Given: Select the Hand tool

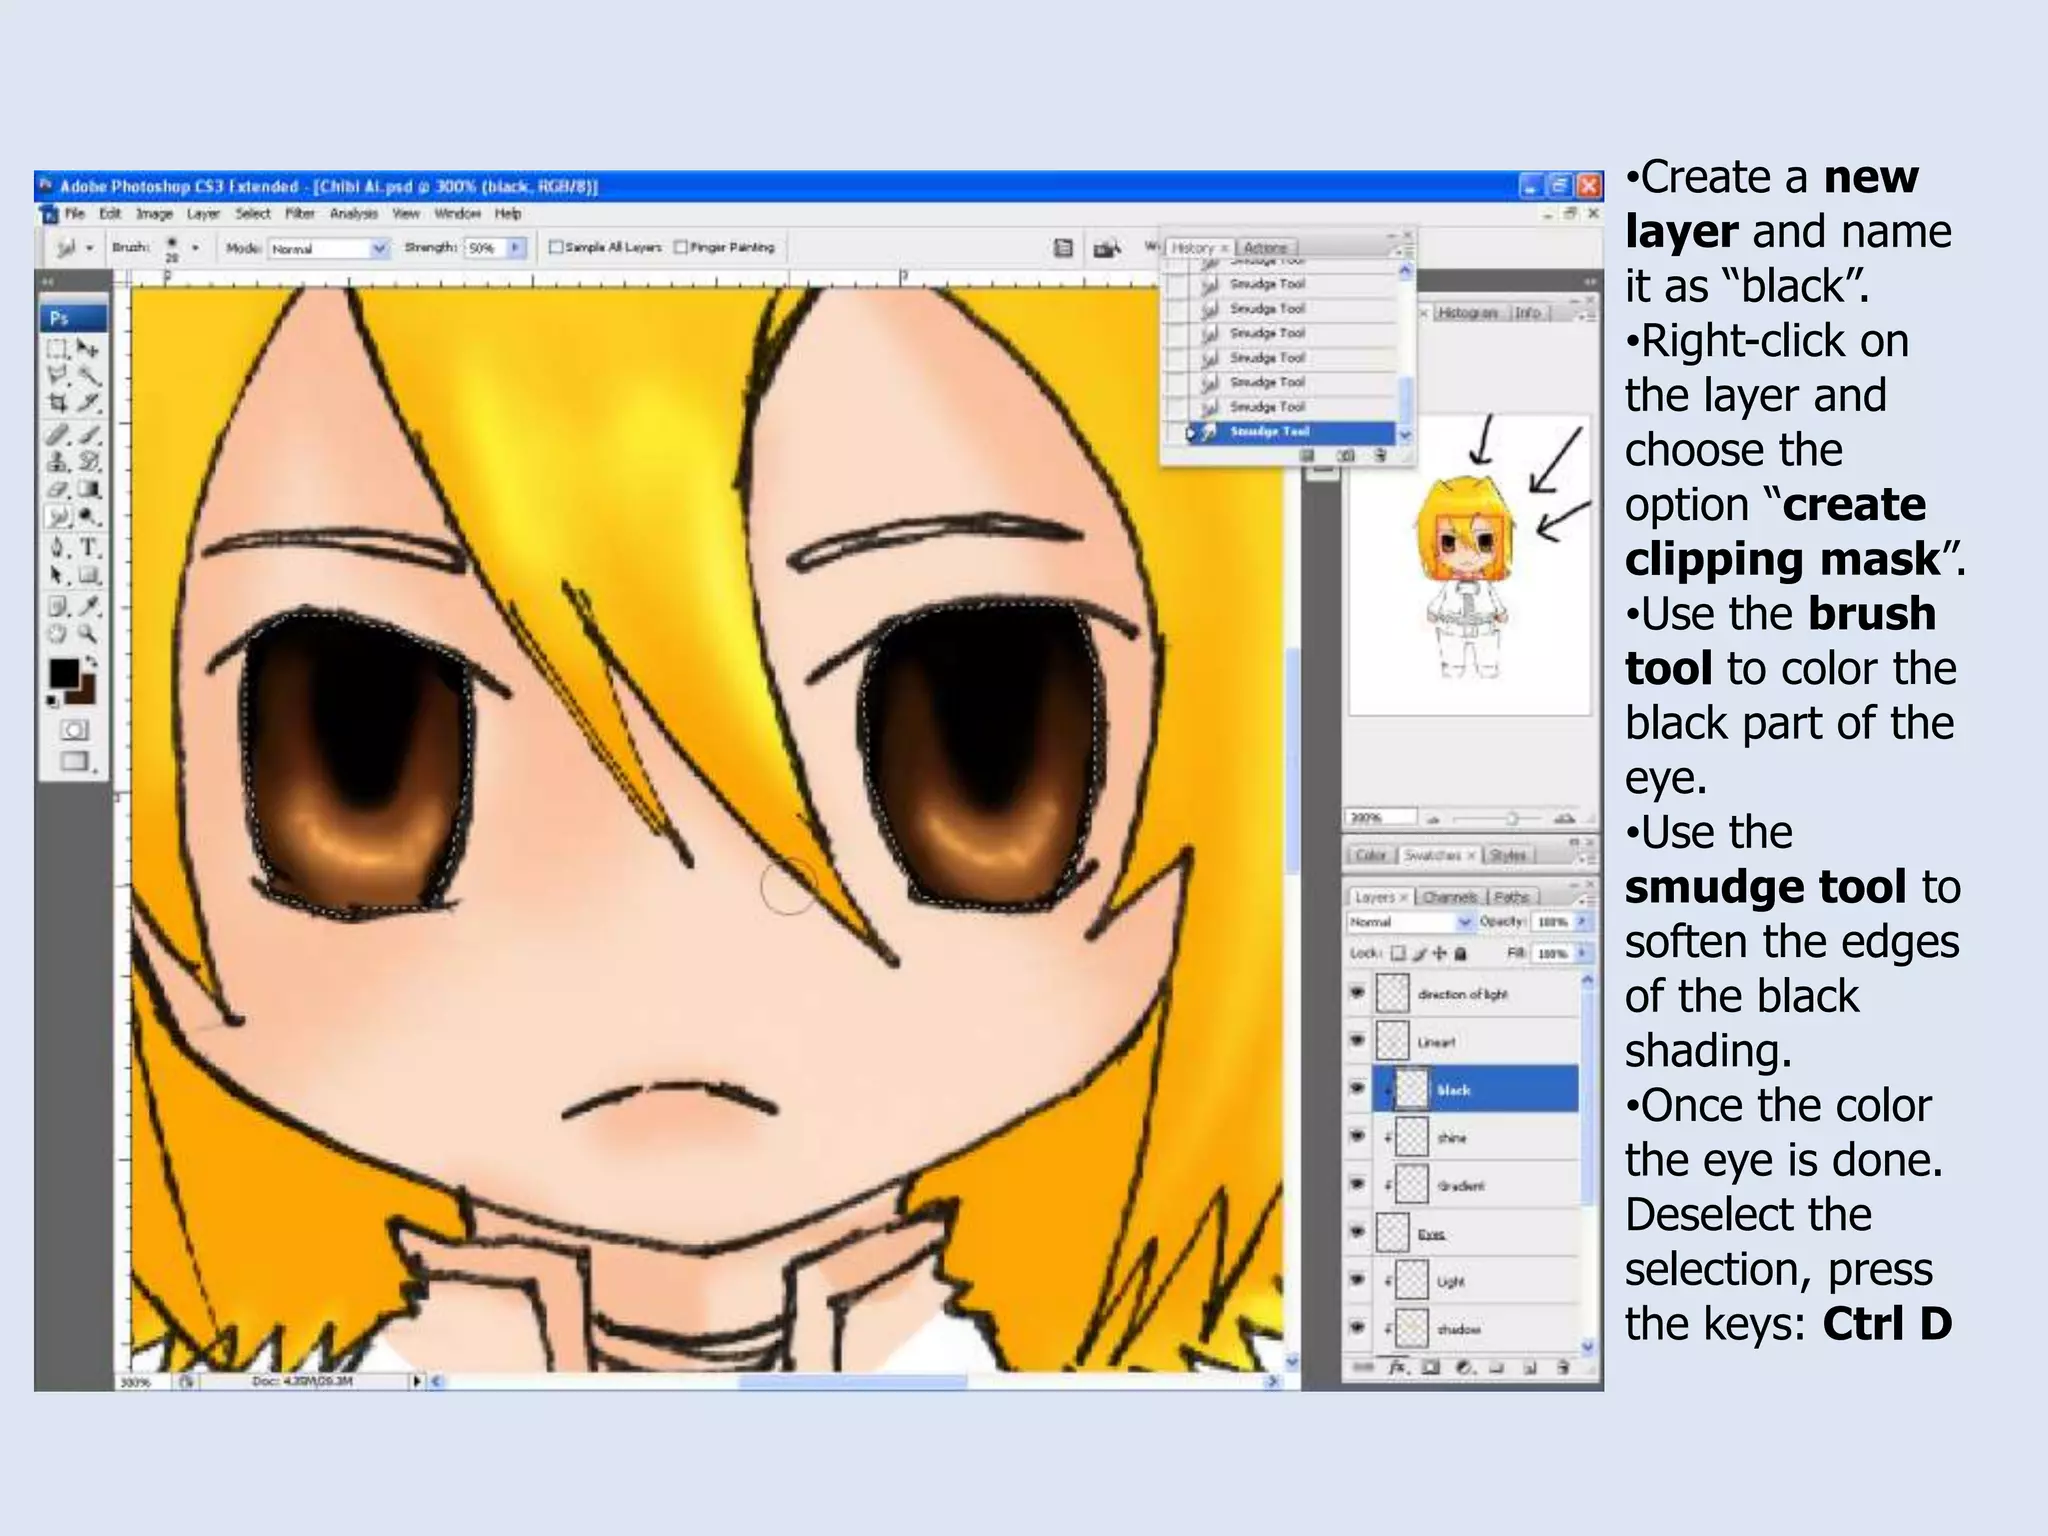Looking at the screenshot, I should pyautogui.click(x=57, y=633).
